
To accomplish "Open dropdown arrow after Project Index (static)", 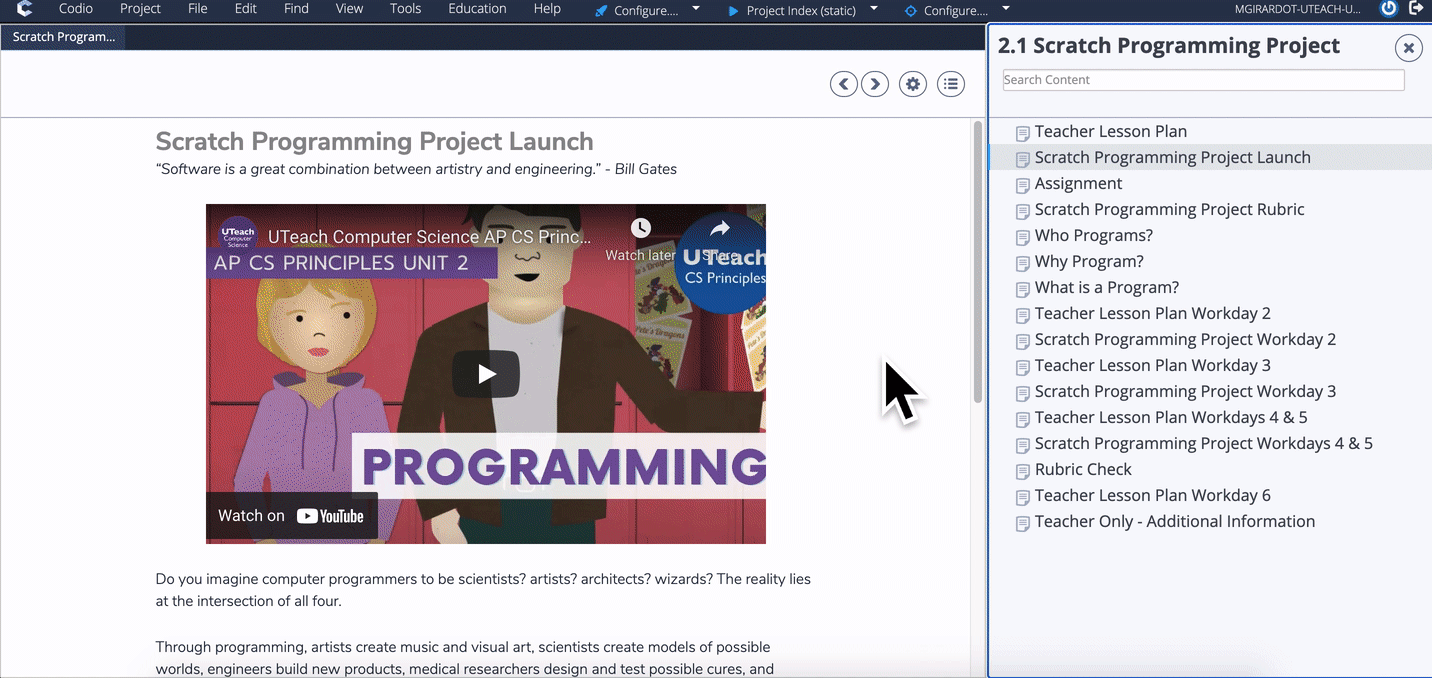I will coord(874,9).
